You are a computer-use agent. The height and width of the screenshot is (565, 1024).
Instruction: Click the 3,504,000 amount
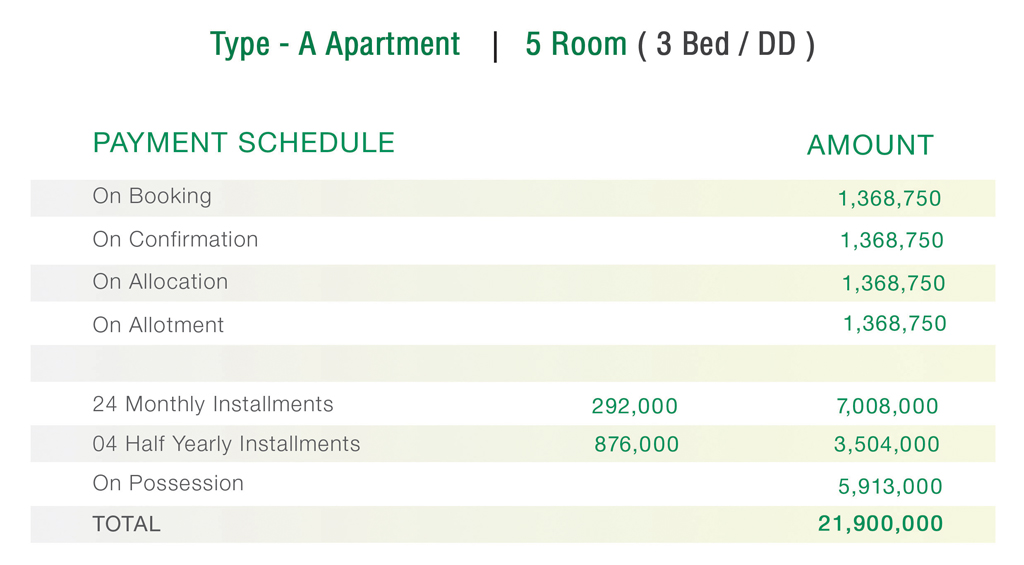(886, 445)
